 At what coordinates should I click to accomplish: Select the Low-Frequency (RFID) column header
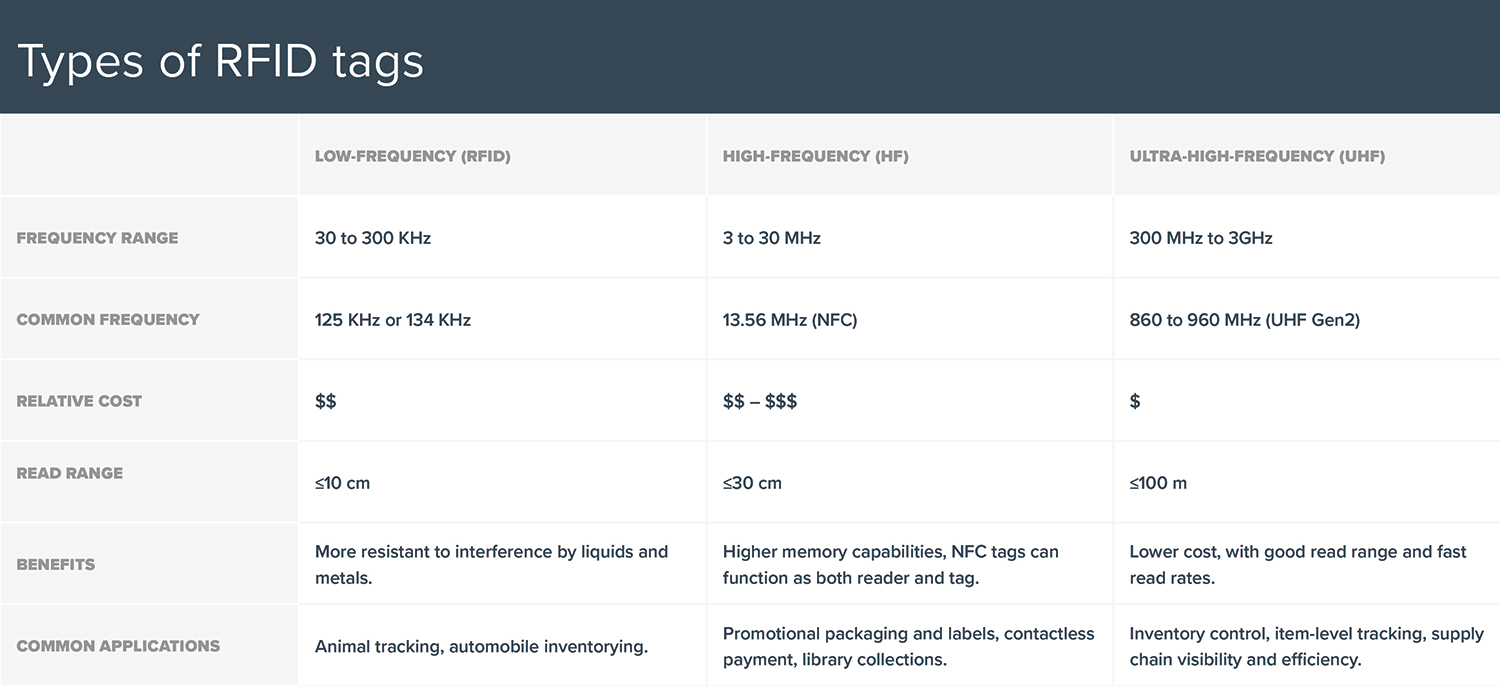pos(412,156)
